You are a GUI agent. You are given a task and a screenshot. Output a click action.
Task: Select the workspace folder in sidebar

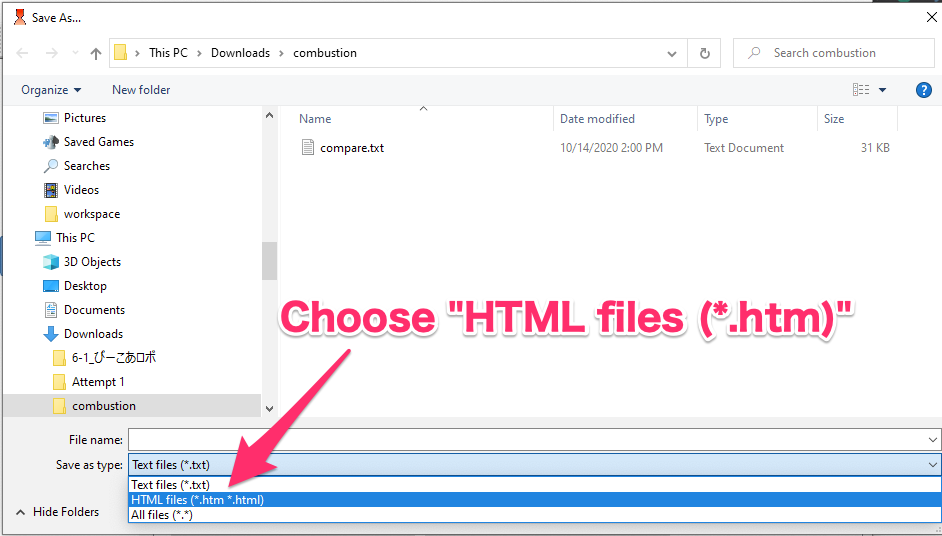(91, 214)
